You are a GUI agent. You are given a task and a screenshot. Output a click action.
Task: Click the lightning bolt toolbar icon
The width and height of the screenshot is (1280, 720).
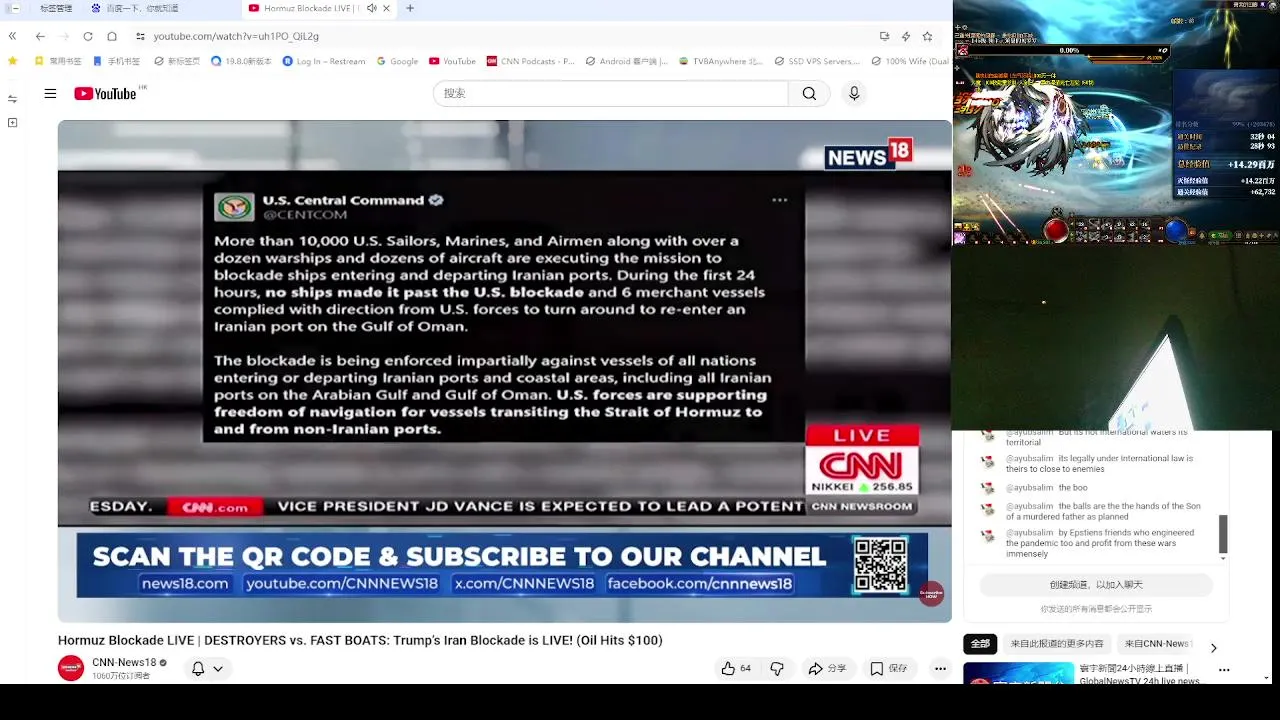[906, 36]
